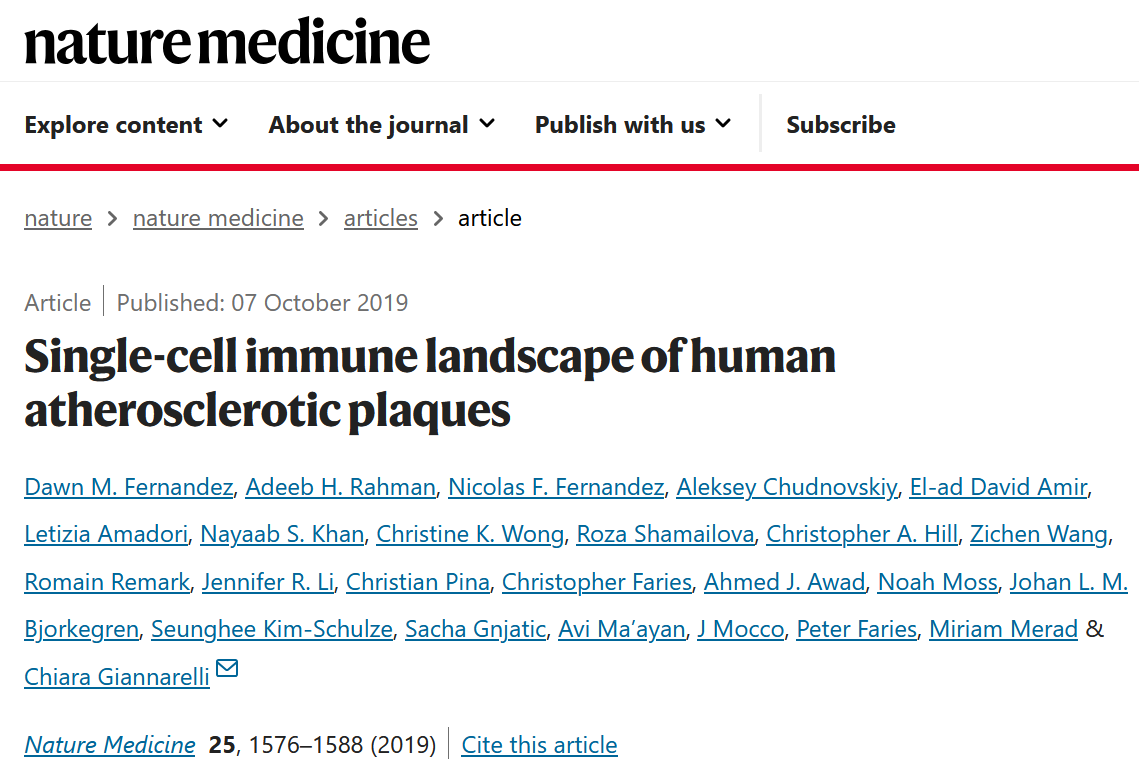
Task: Click the email envelope icon beside Chiara Giannarelli
Action: tap(227, 668)
